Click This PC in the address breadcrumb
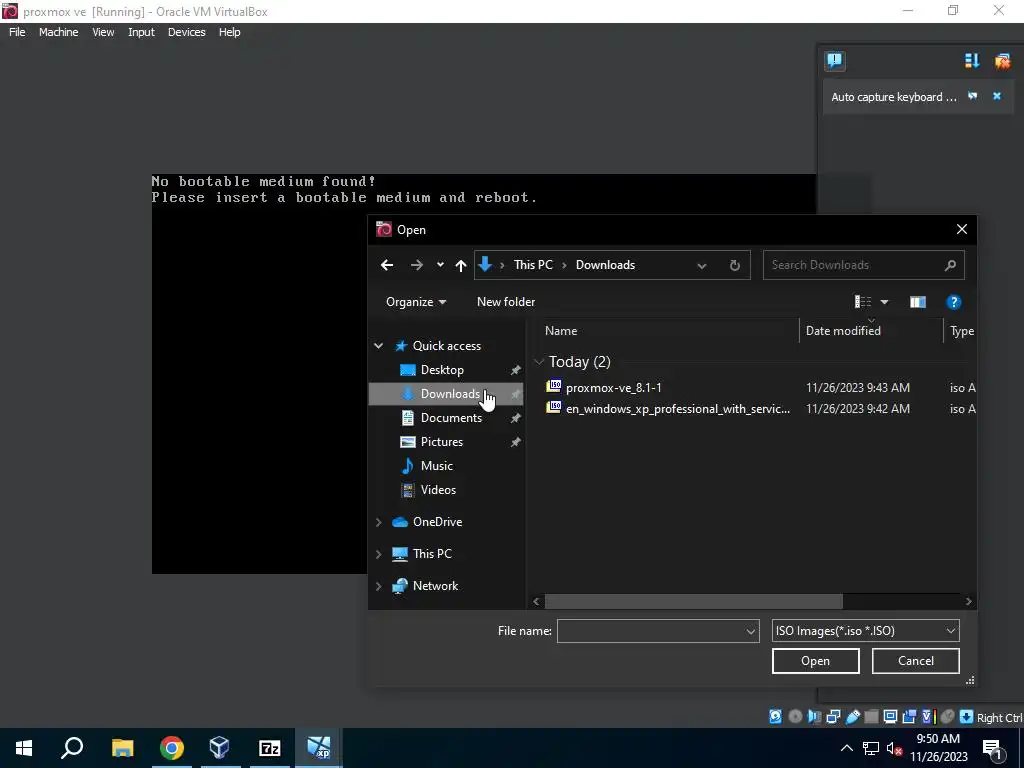This screenshot has width=1024, height=768. [533, 264]
